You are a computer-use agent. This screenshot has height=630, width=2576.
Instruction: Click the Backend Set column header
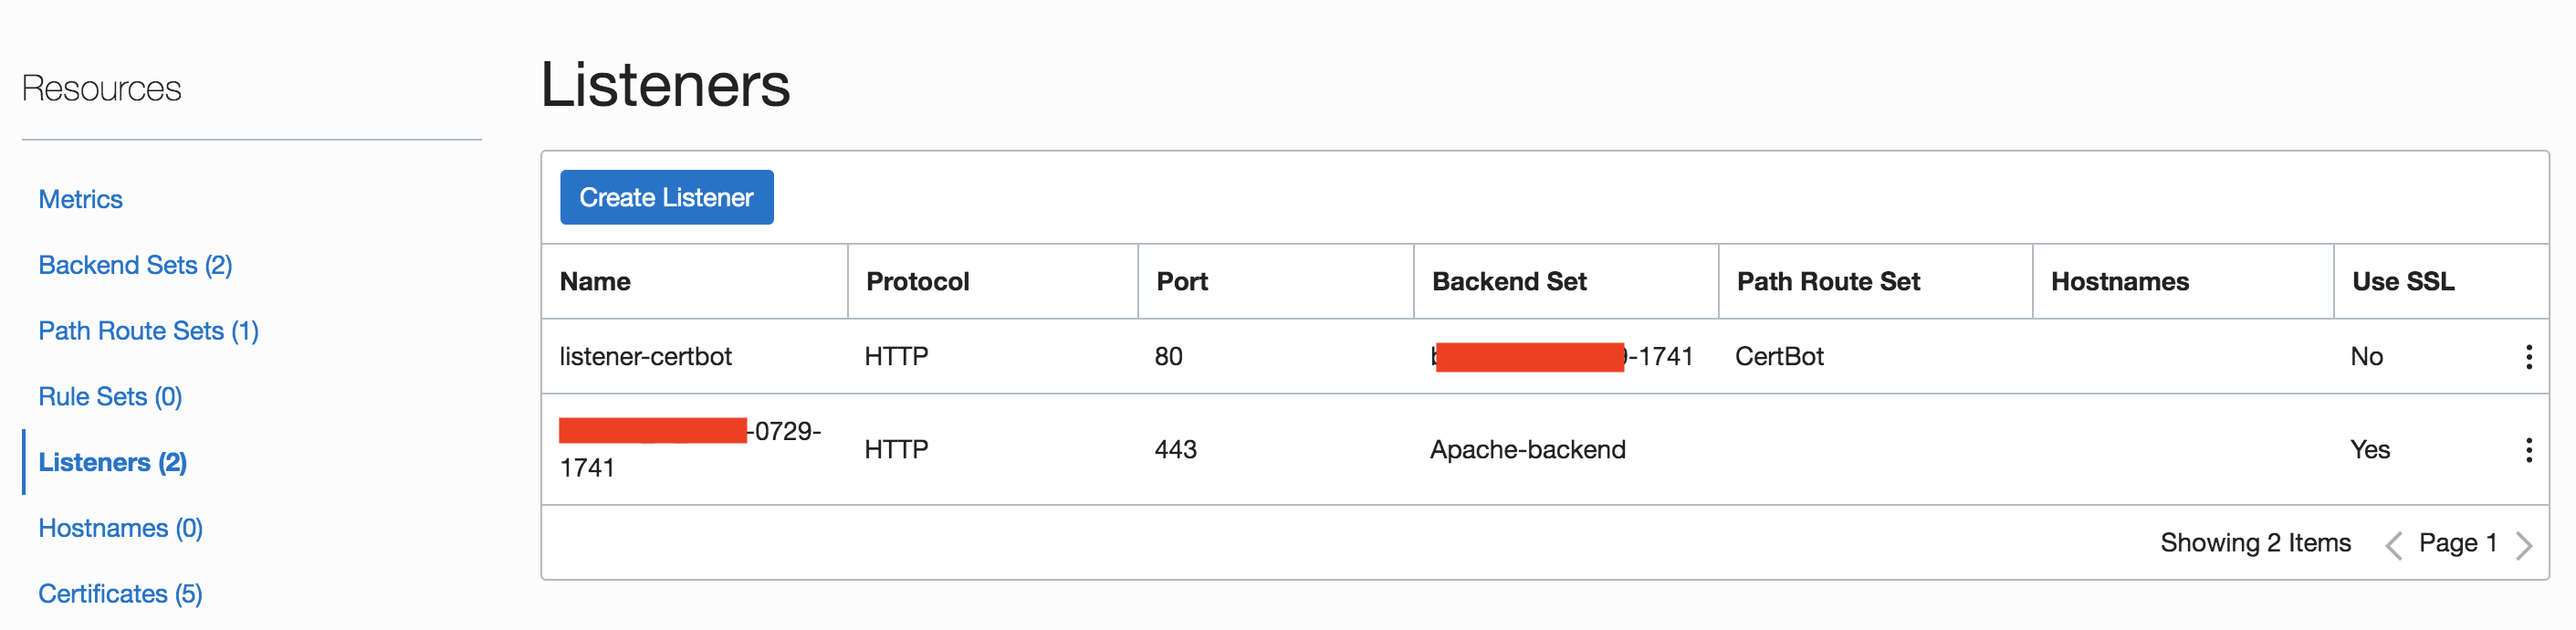point(1509,282)
